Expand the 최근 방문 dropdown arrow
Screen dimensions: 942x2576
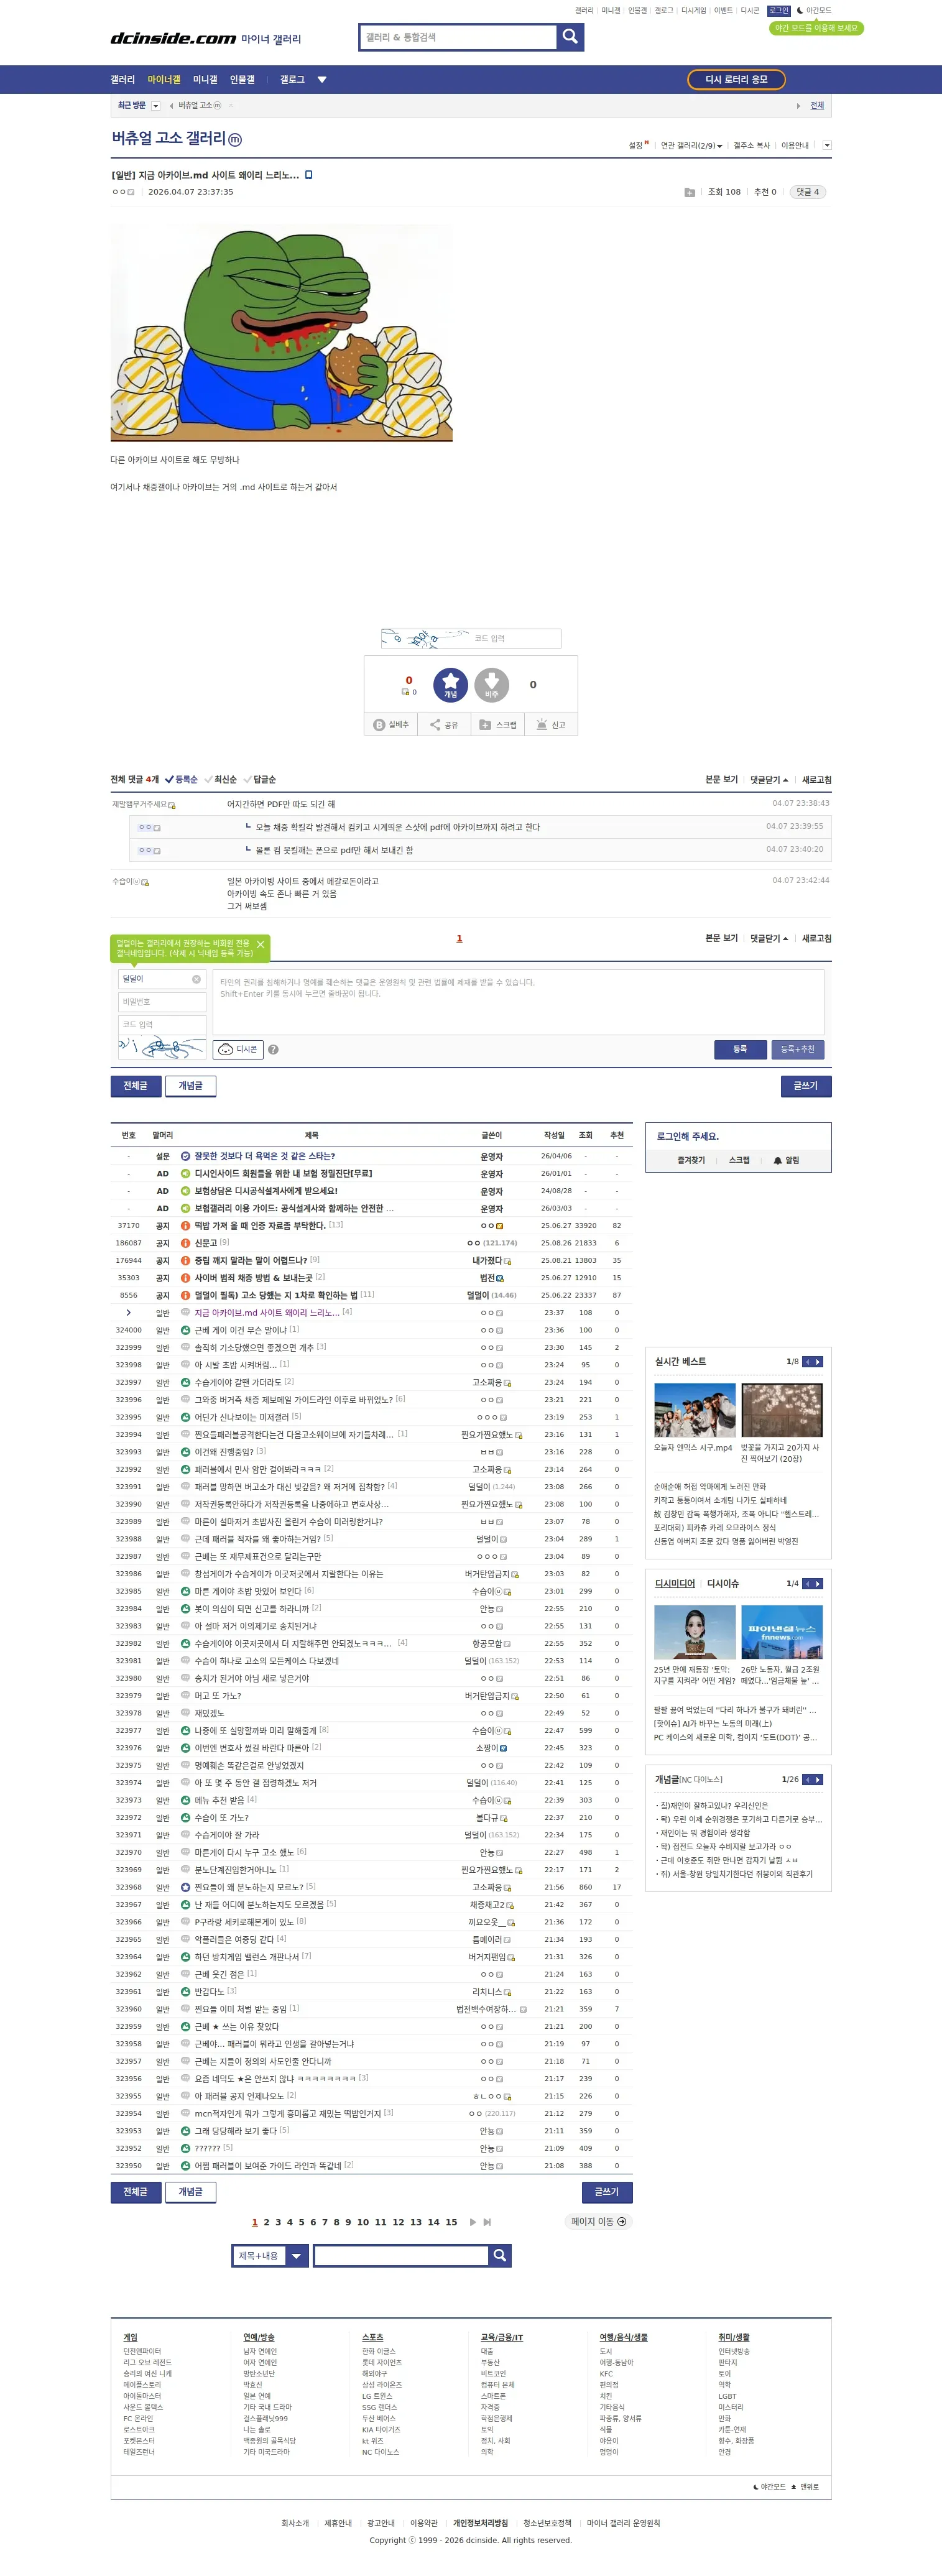(x=156, y=106)
